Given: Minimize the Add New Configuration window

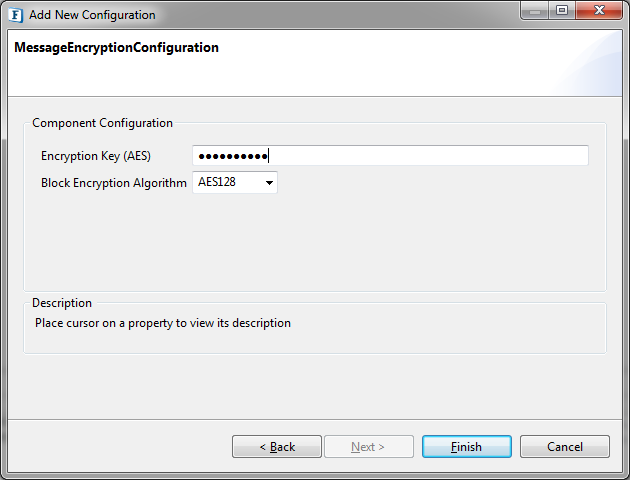Looking at the screenshot, I should [536, 12].
